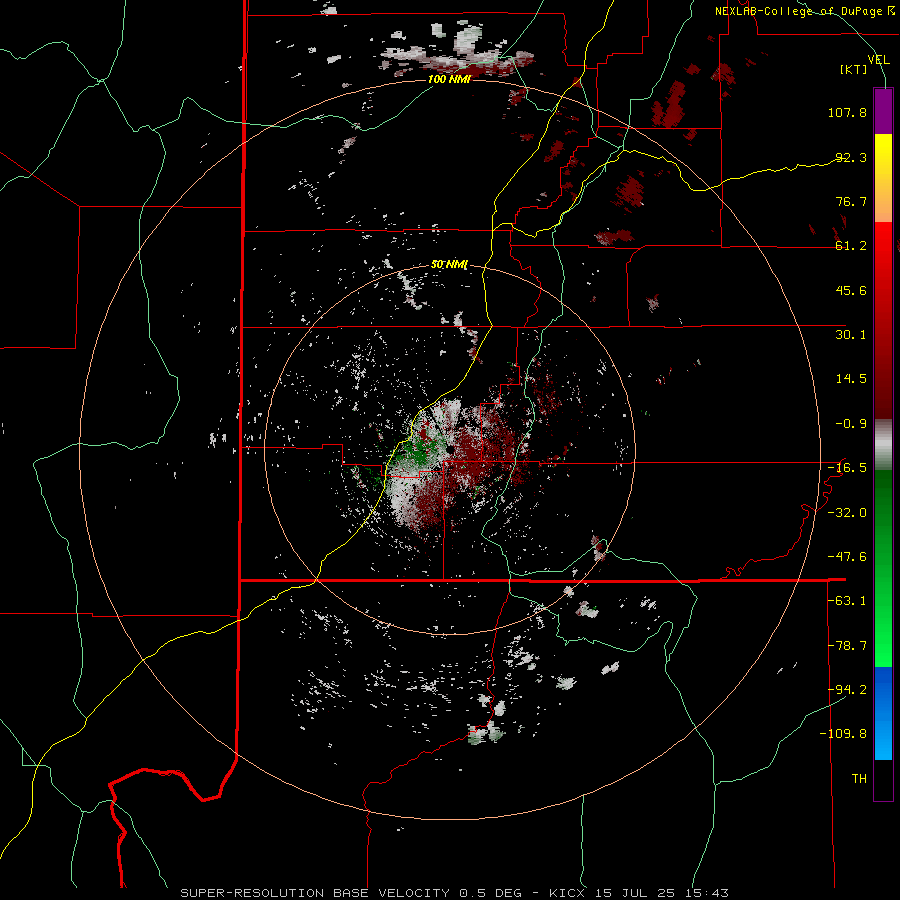Click the [KT] units label

tap(854, 69)
